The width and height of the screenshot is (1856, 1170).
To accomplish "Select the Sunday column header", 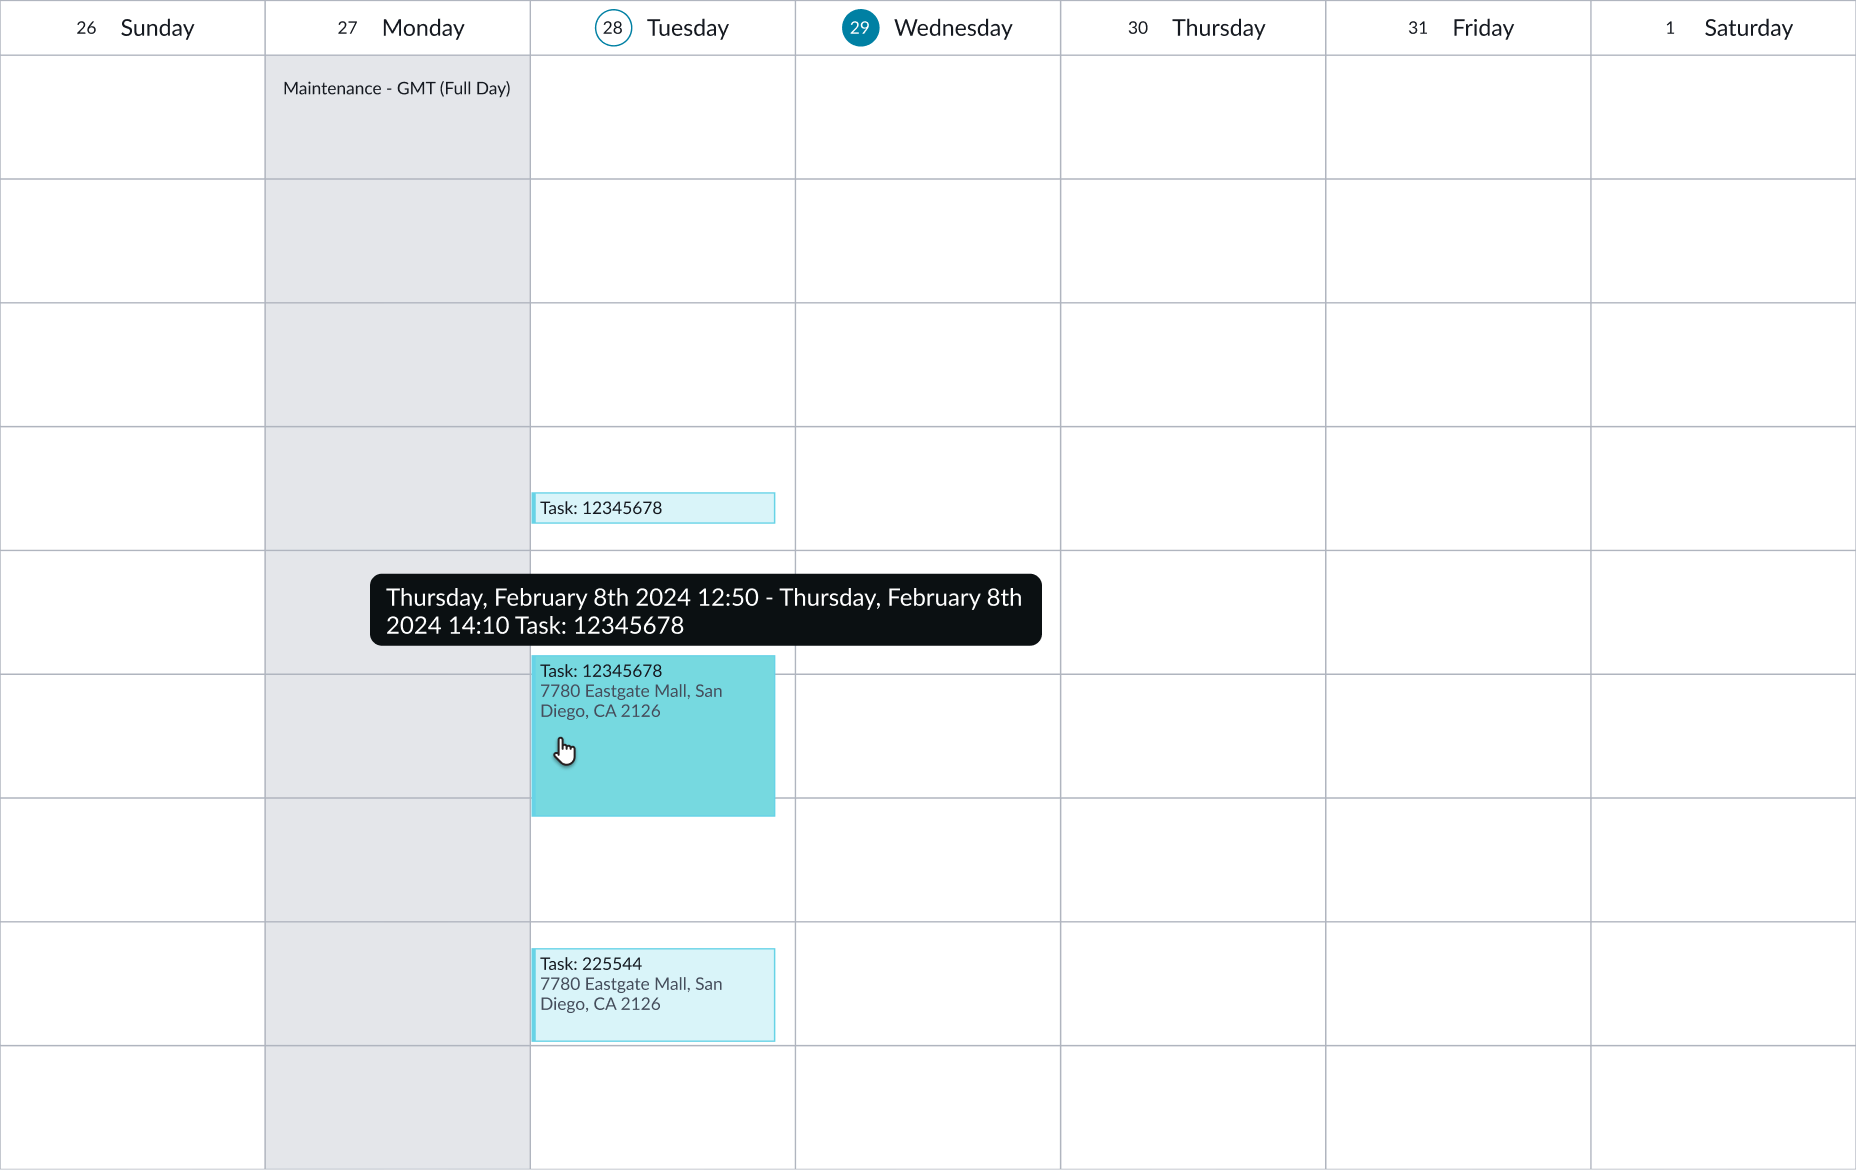I will click(x=157, y=28).
